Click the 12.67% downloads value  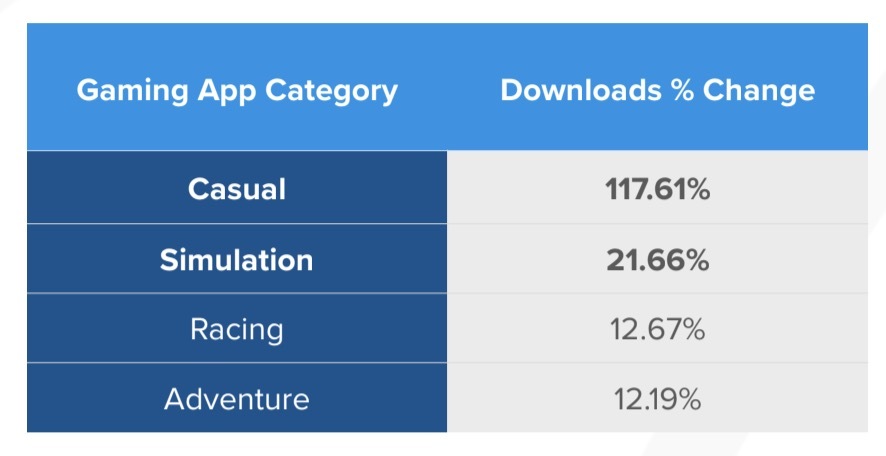(657, 329)
